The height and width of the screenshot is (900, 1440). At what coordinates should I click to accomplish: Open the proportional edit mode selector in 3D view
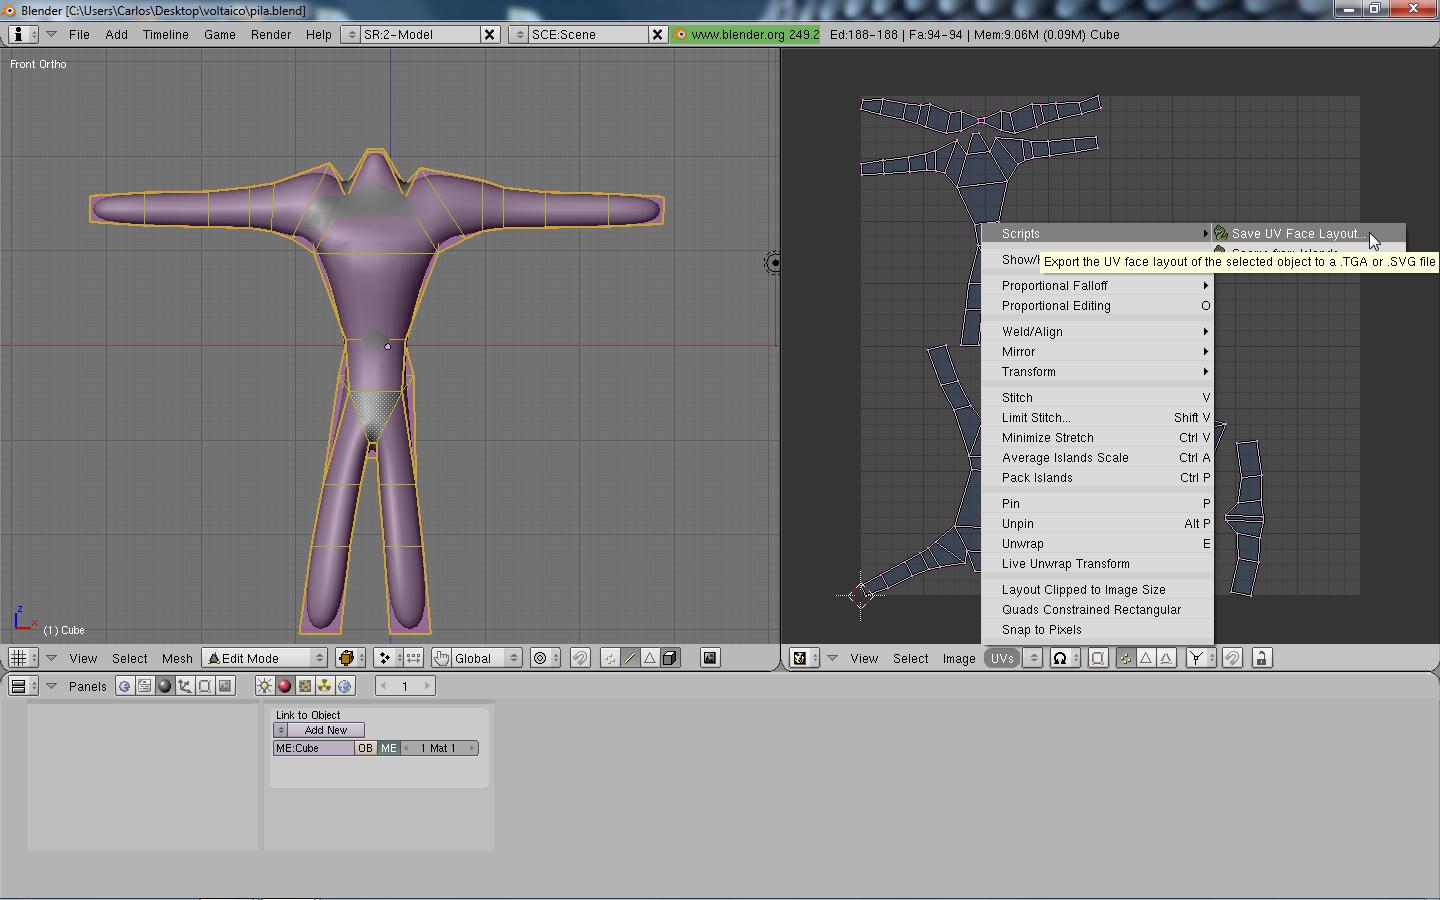coord(545,658)
